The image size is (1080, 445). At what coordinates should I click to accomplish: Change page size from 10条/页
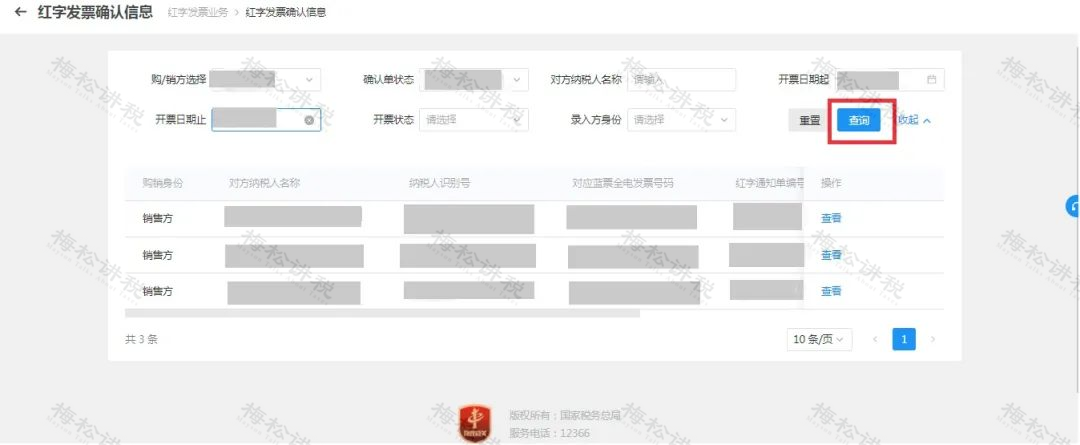tap(819, 339)
